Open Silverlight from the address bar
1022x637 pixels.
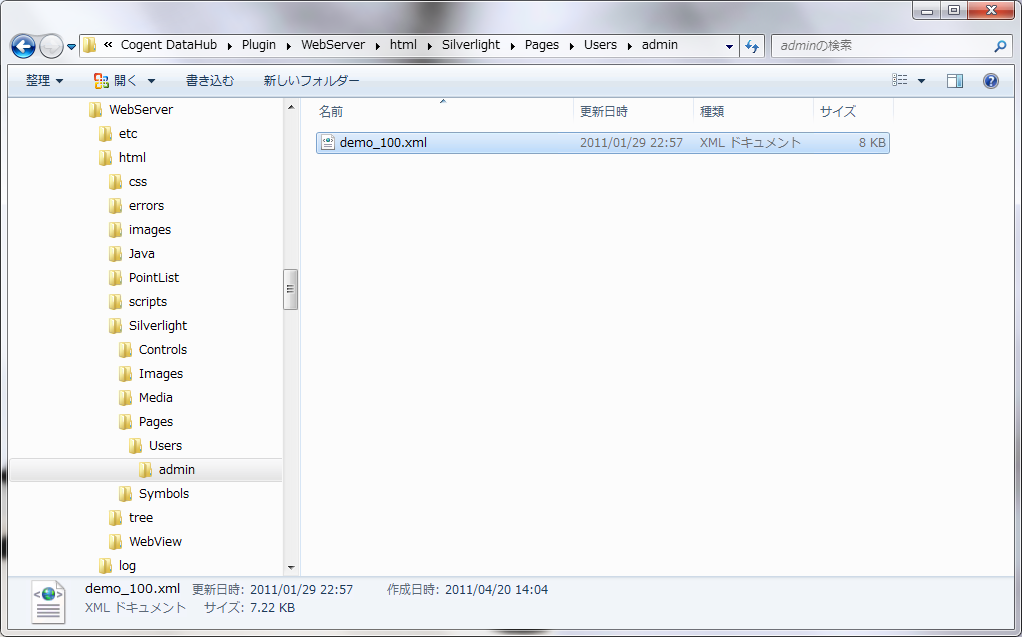click(x=471, y=45)
